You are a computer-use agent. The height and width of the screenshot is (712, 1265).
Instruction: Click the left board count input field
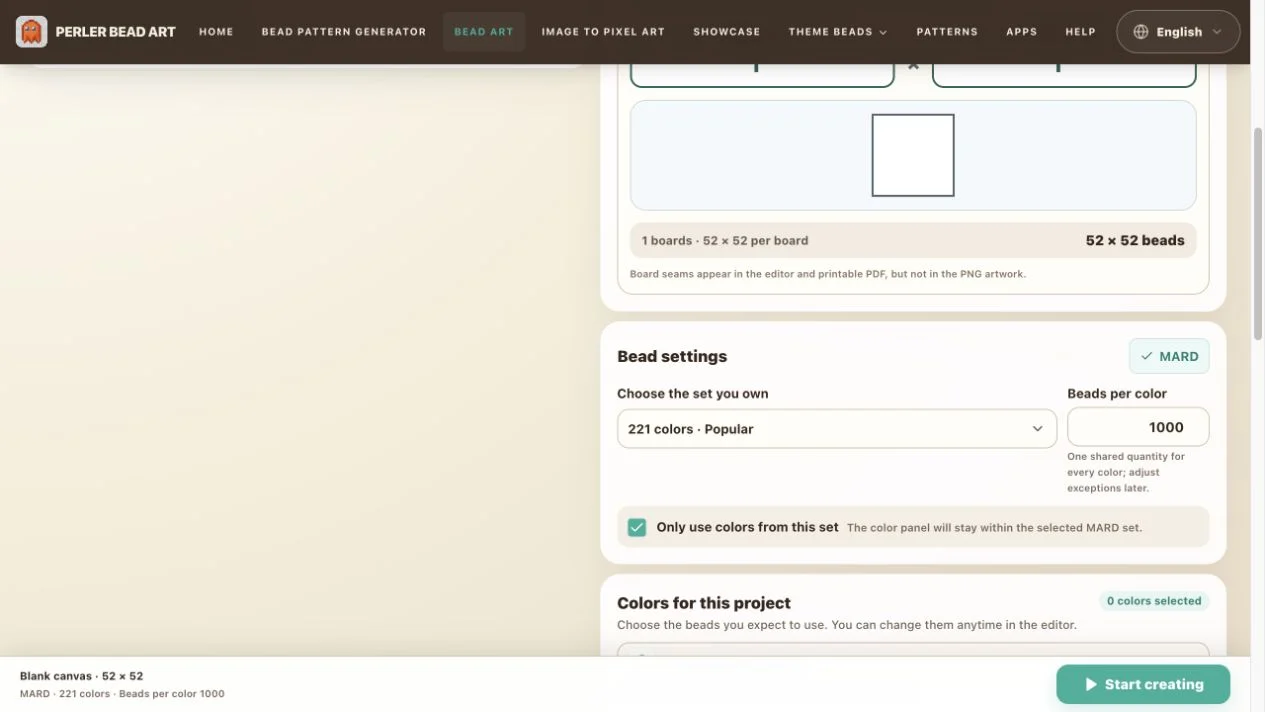762,75
